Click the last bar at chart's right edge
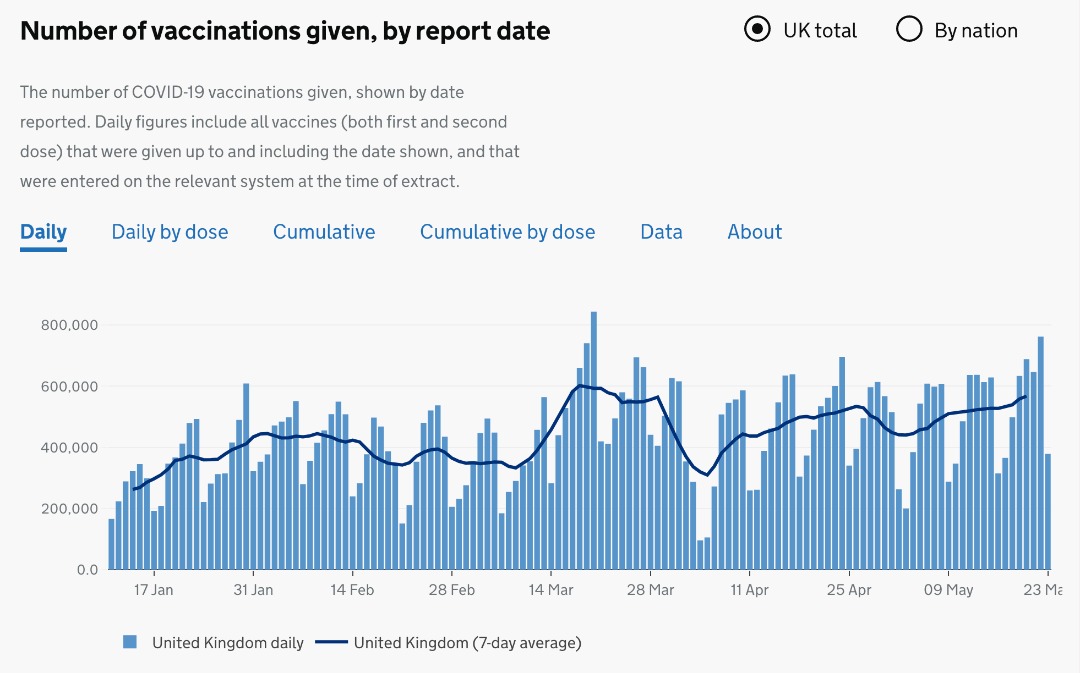The width and height of the screenshot is (1080, 673). pos(1047,512)
